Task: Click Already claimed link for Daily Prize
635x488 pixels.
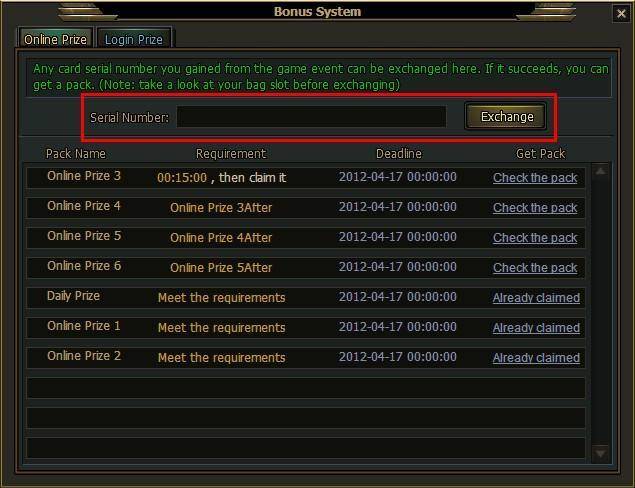Action: pyautogui.click(x=536, y=298)
